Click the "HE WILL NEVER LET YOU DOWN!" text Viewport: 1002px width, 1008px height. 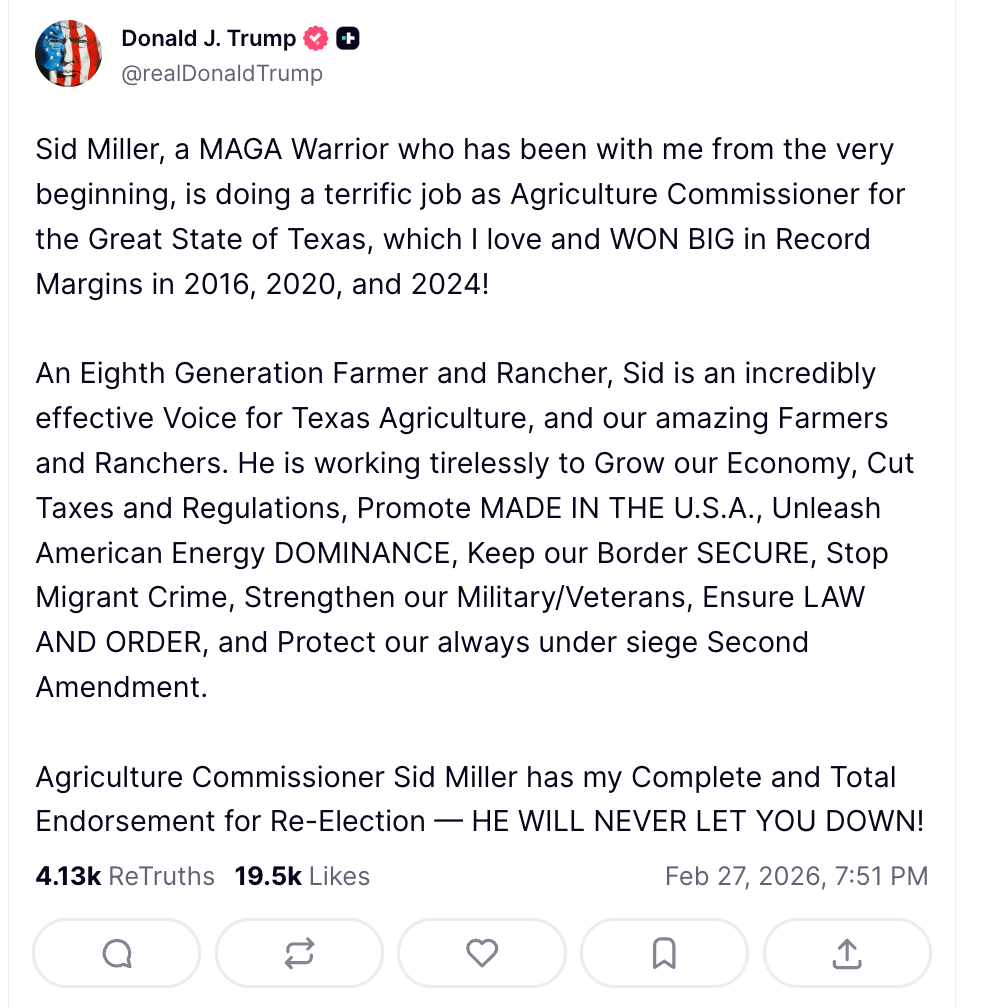698,821
